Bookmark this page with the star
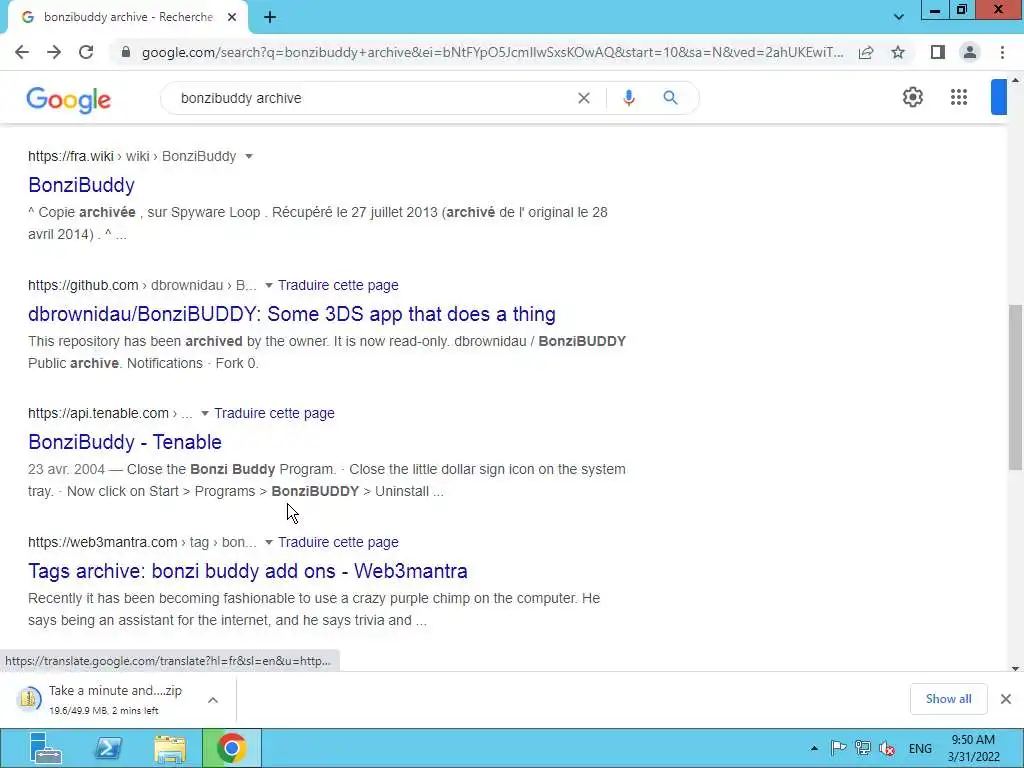Viewport: 1024px width, 768px height. (x=898, y=52)
